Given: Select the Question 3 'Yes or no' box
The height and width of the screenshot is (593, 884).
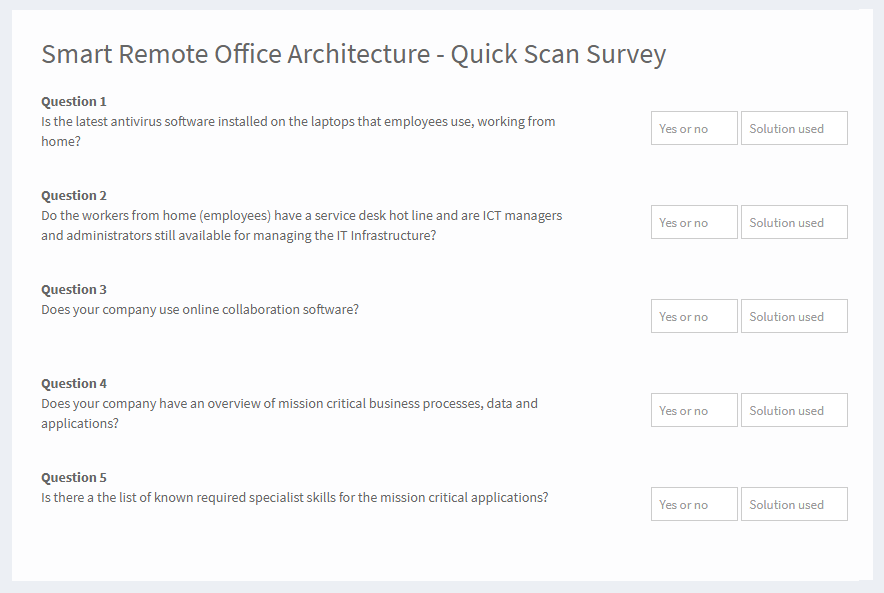Looking at the screenshot, I should (x=694, y=316).
